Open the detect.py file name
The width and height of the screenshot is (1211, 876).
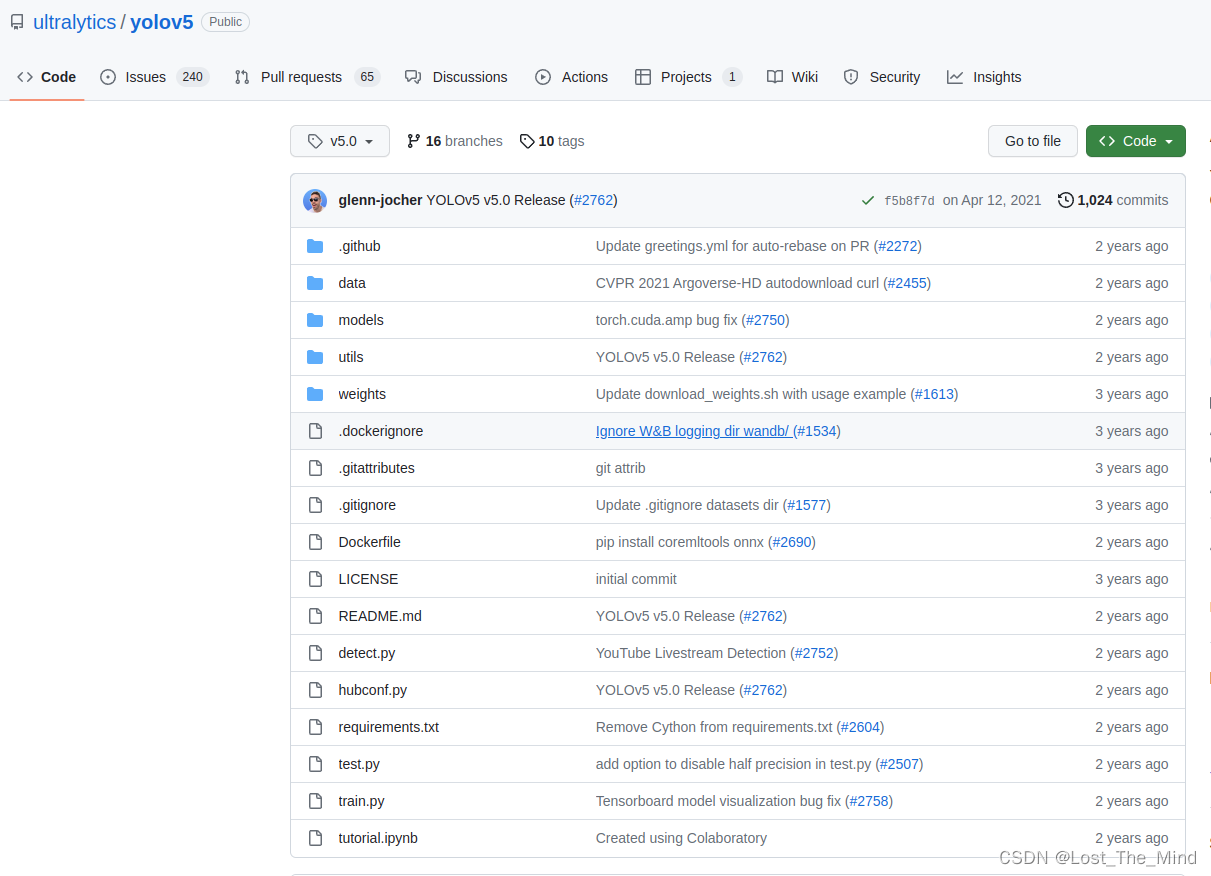click(367, 653)
